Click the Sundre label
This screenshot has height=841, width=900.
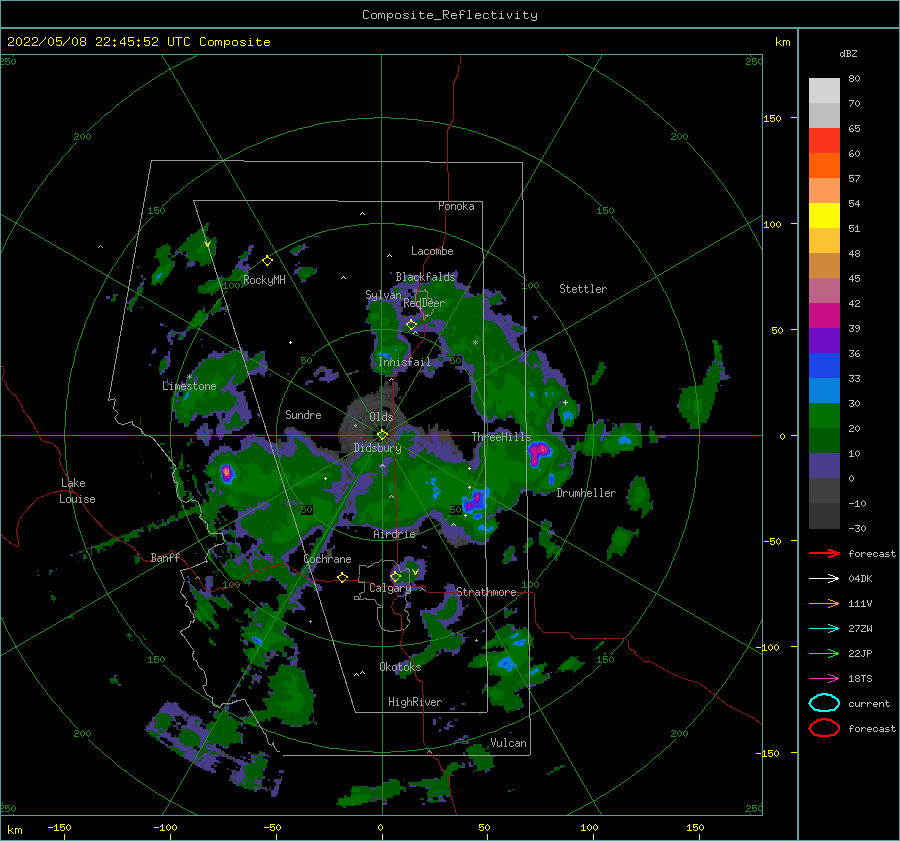pos(304,414)
